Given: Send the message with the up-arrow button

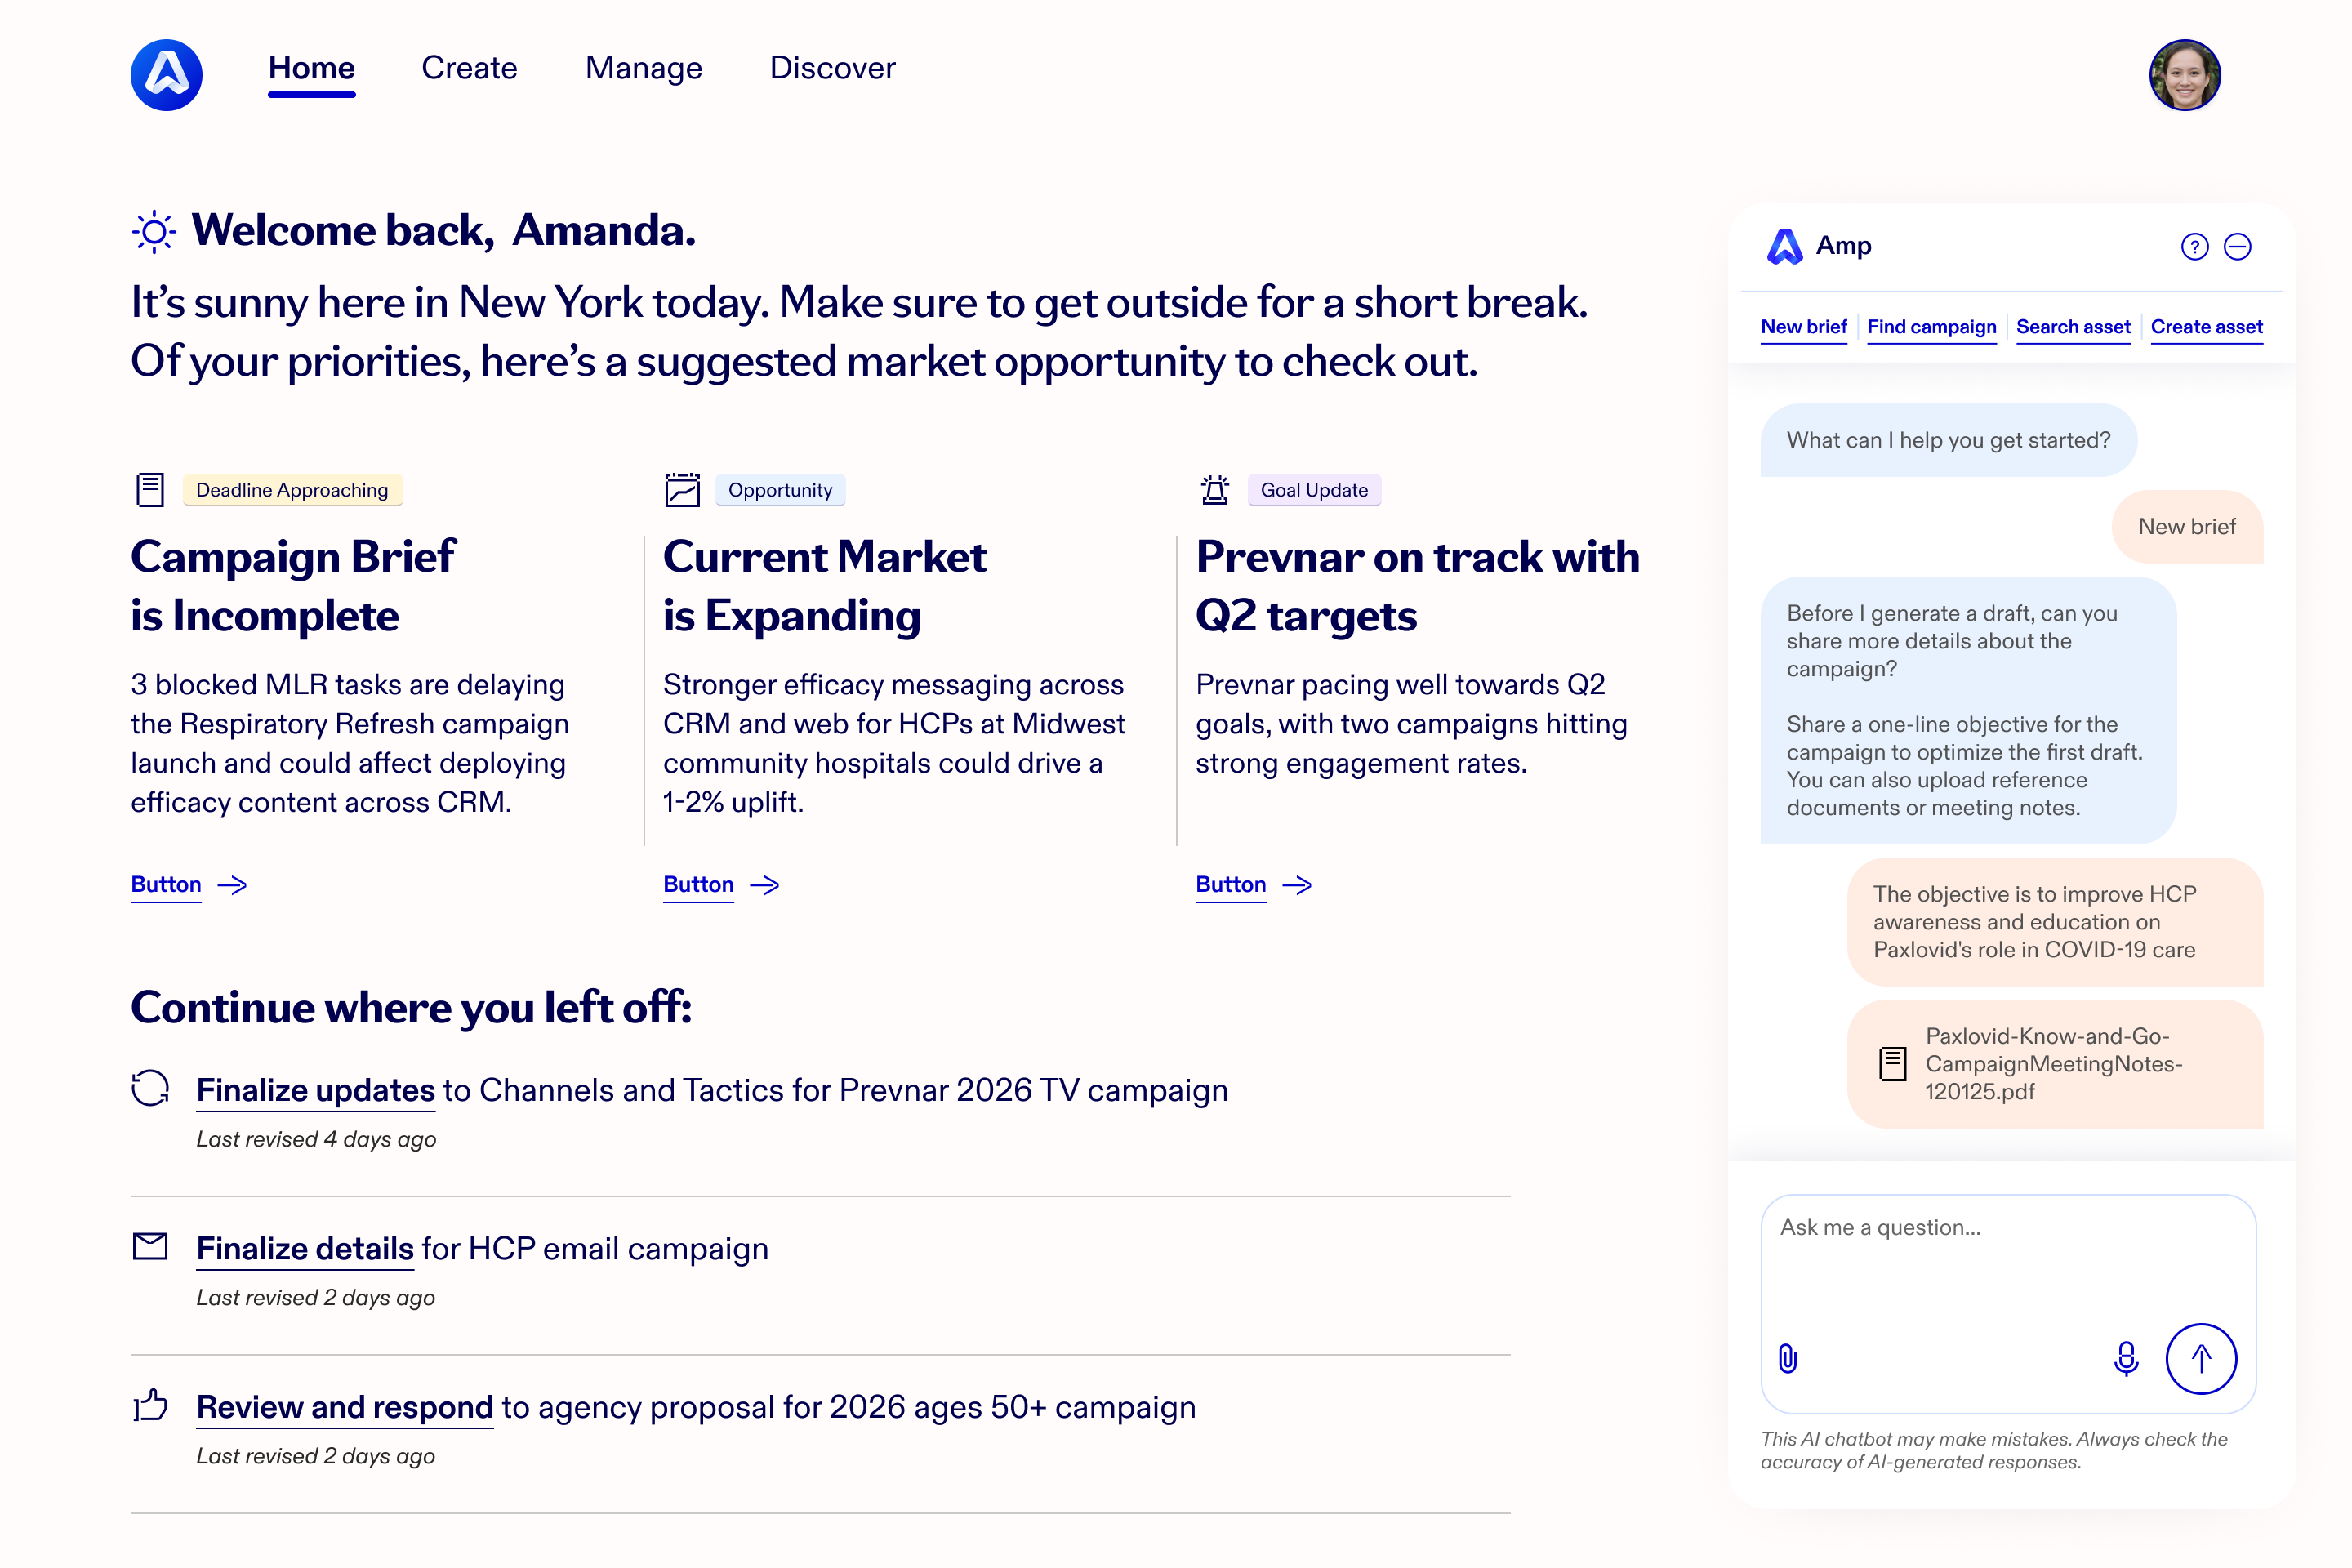Looking at the screenshot, I should pyautogui.click(x=2201, y=1358).
